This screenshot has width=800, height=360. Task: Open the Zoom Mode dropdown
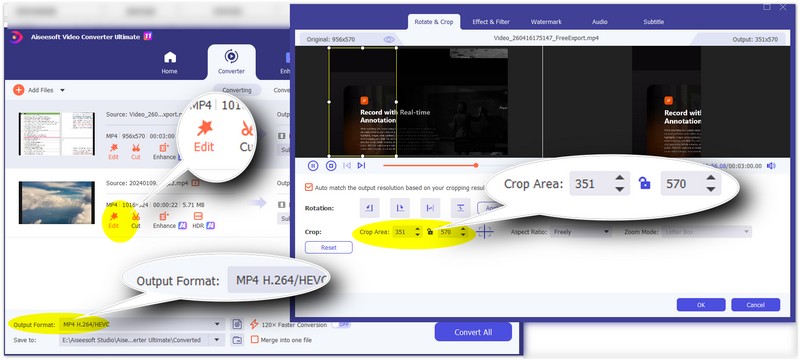click(707, 232)
